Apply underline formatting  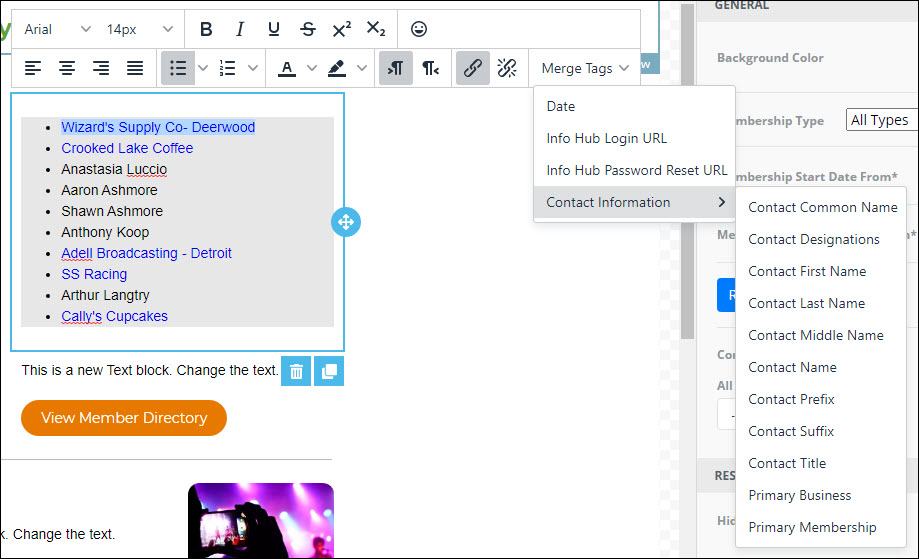pos(274,29)
